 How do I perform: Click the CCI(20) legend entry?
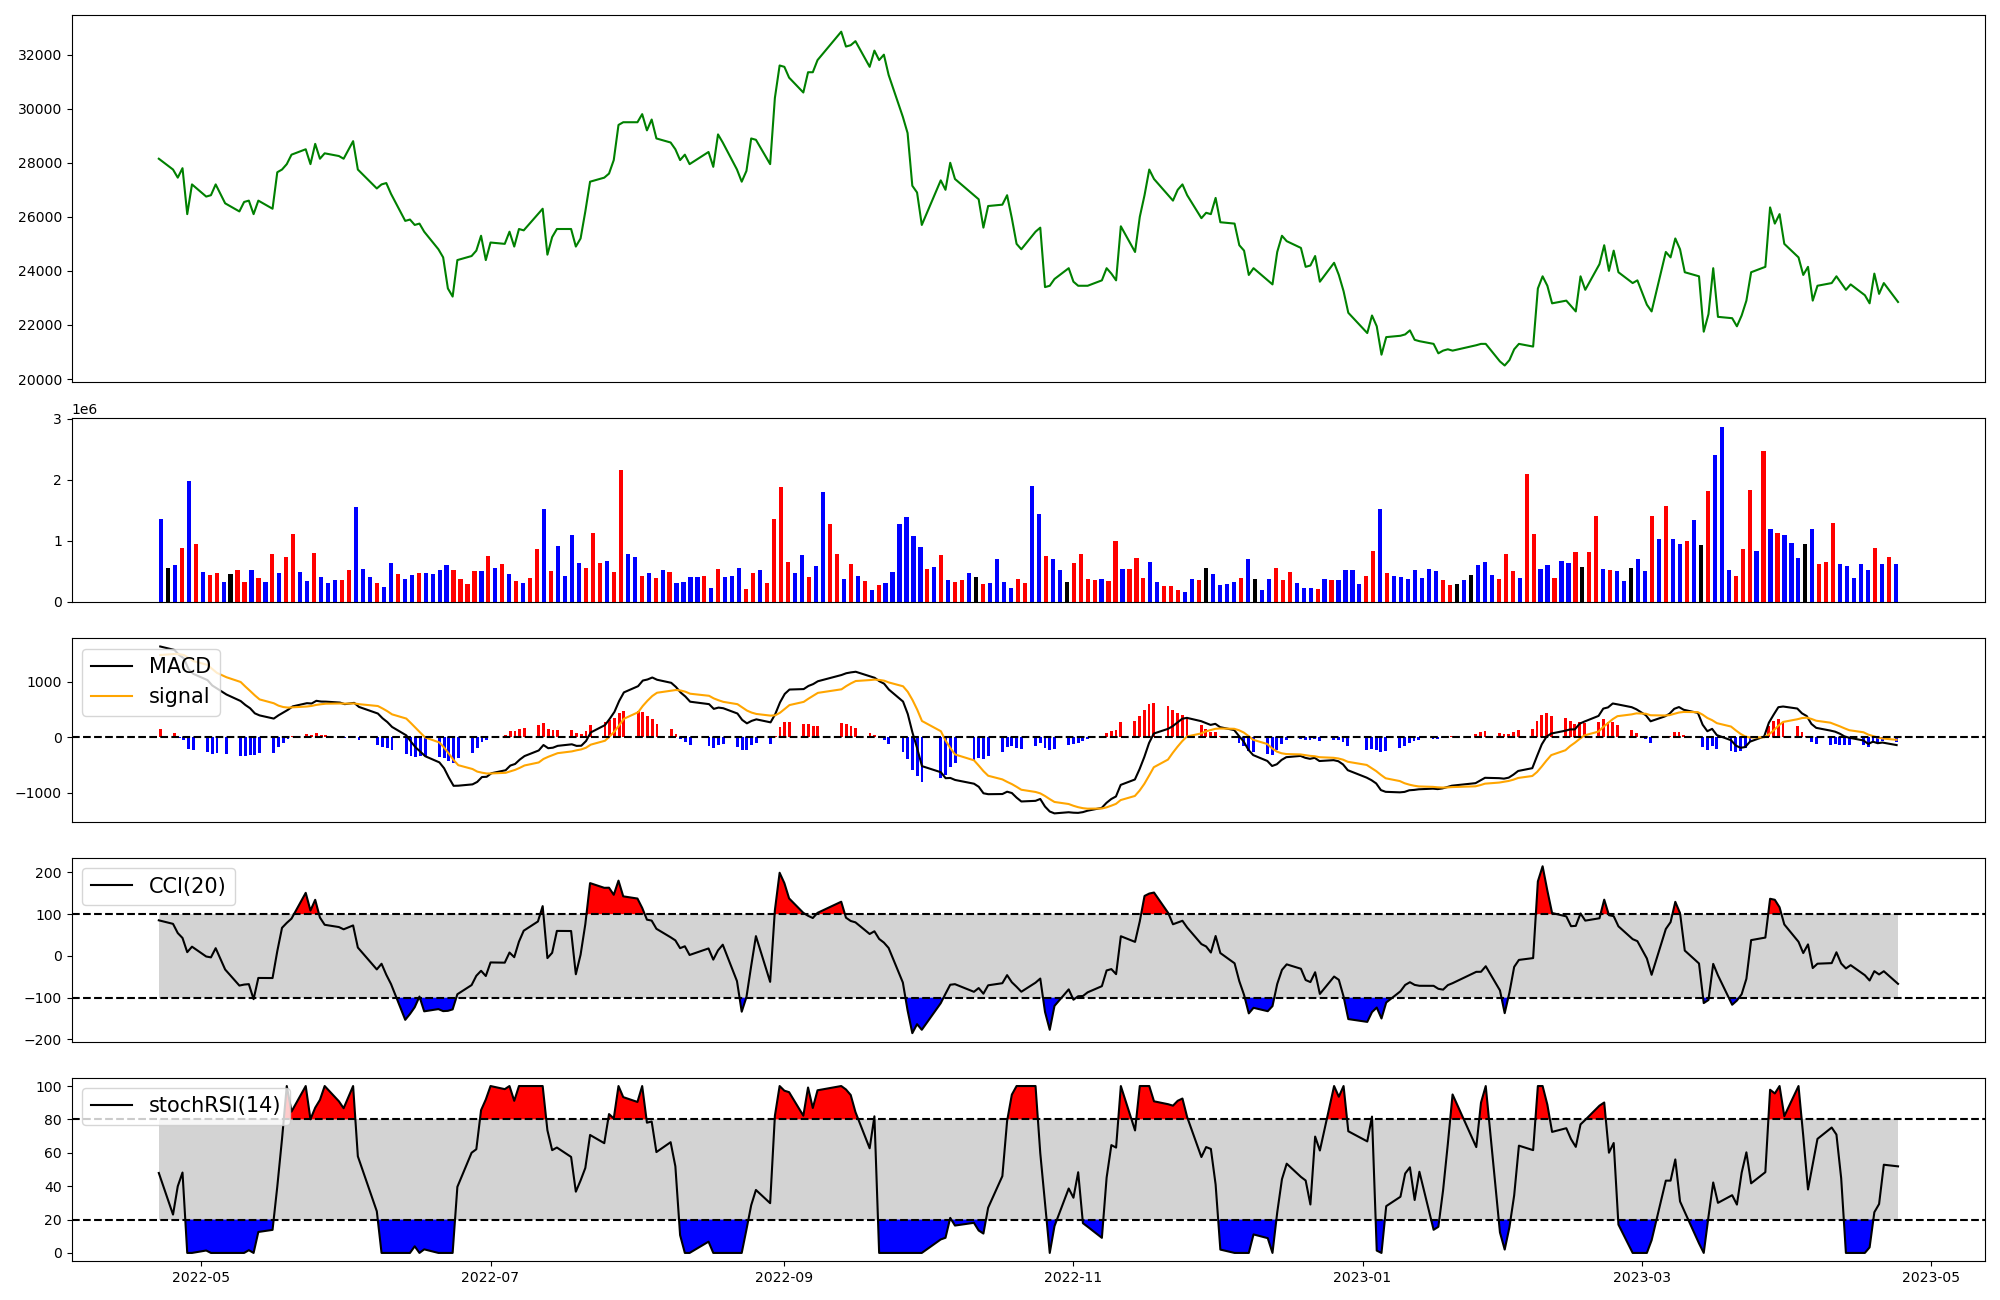point(187,886)
